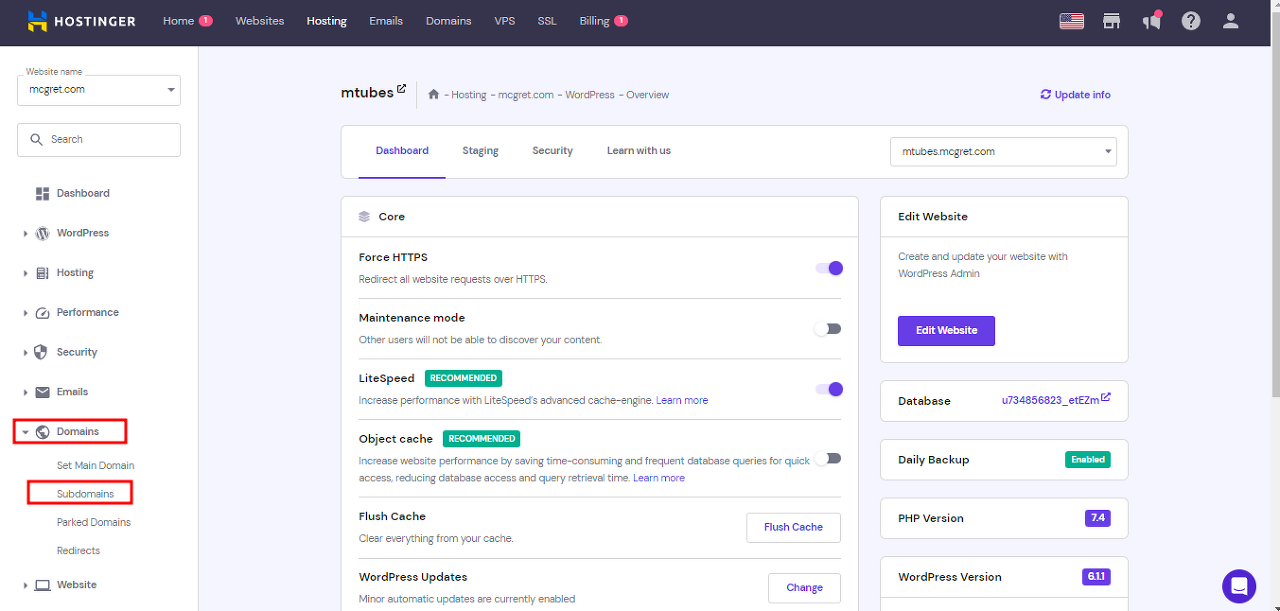The height and width of the screenshot is (611, 1280).
Task: Click the home icon in the breadcrumb
Action: pos(433,95)
